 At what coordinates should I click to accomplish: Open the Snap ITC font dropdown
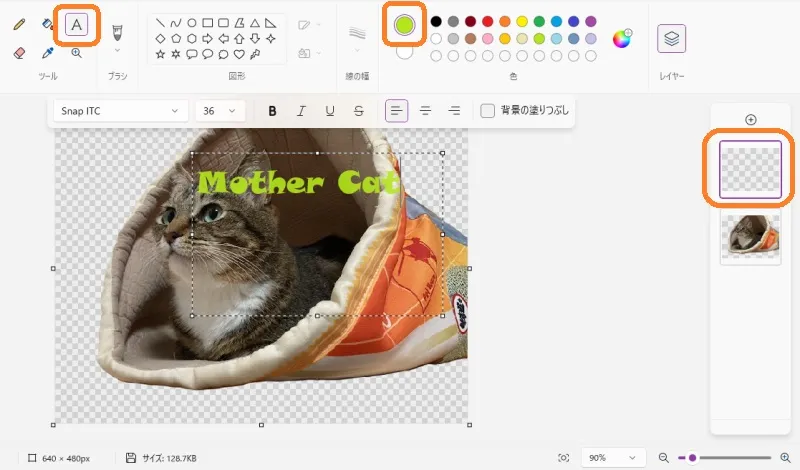(119, 111)
